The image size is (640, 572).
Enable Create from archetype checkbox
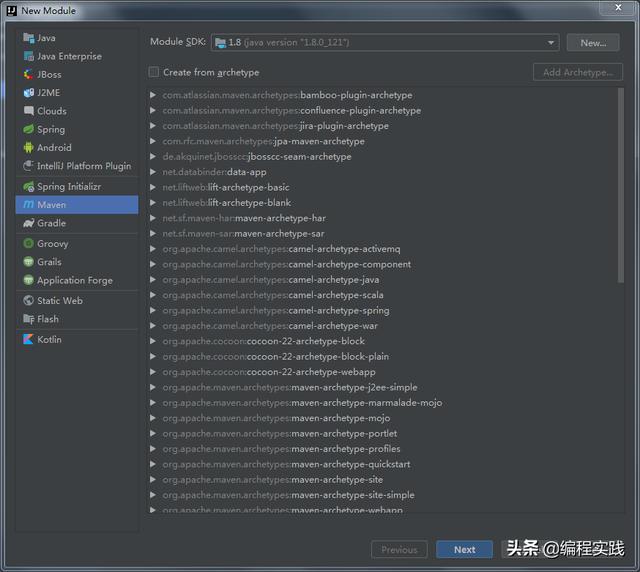click(154, 72)
